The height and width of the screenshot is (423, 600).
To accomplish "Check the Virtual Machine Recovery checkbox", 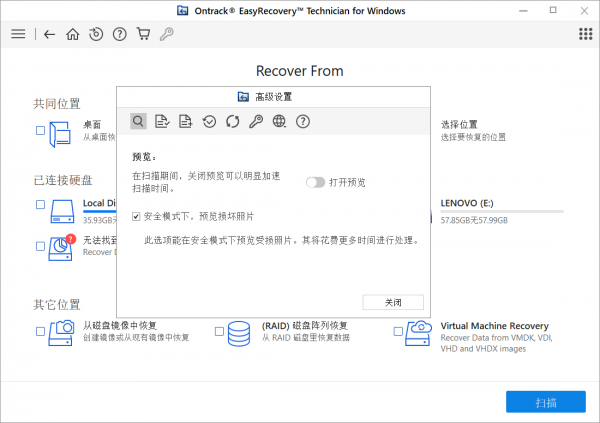I will coord(398,332).
